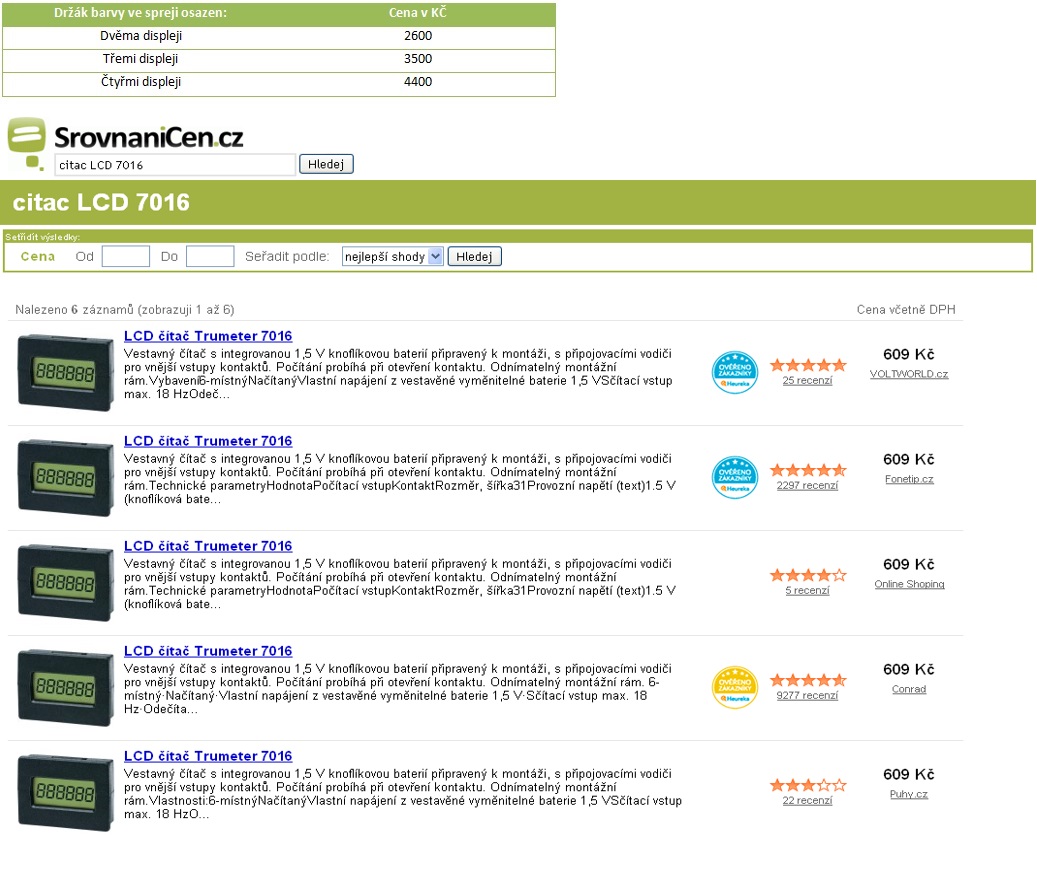Click the Od minimum price field

(126, 257)
